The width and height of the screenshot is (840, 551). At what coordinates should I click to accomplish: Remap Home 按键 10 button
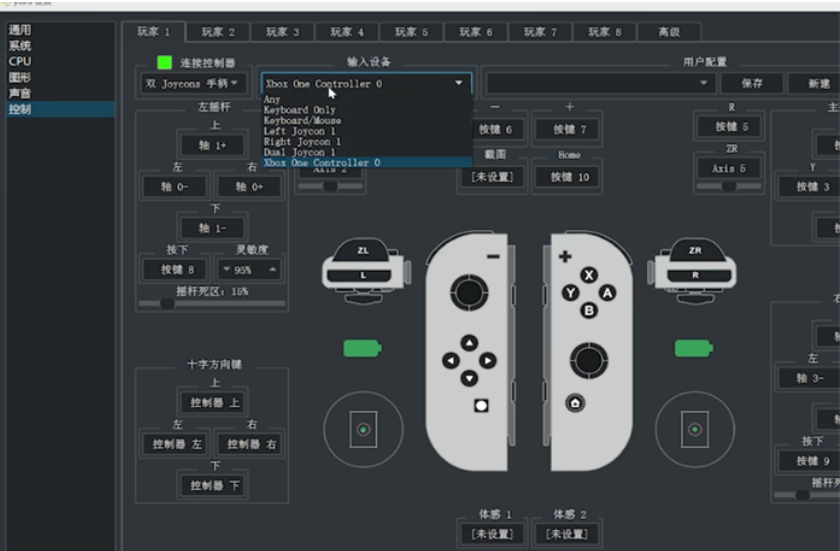coord(569,177)
